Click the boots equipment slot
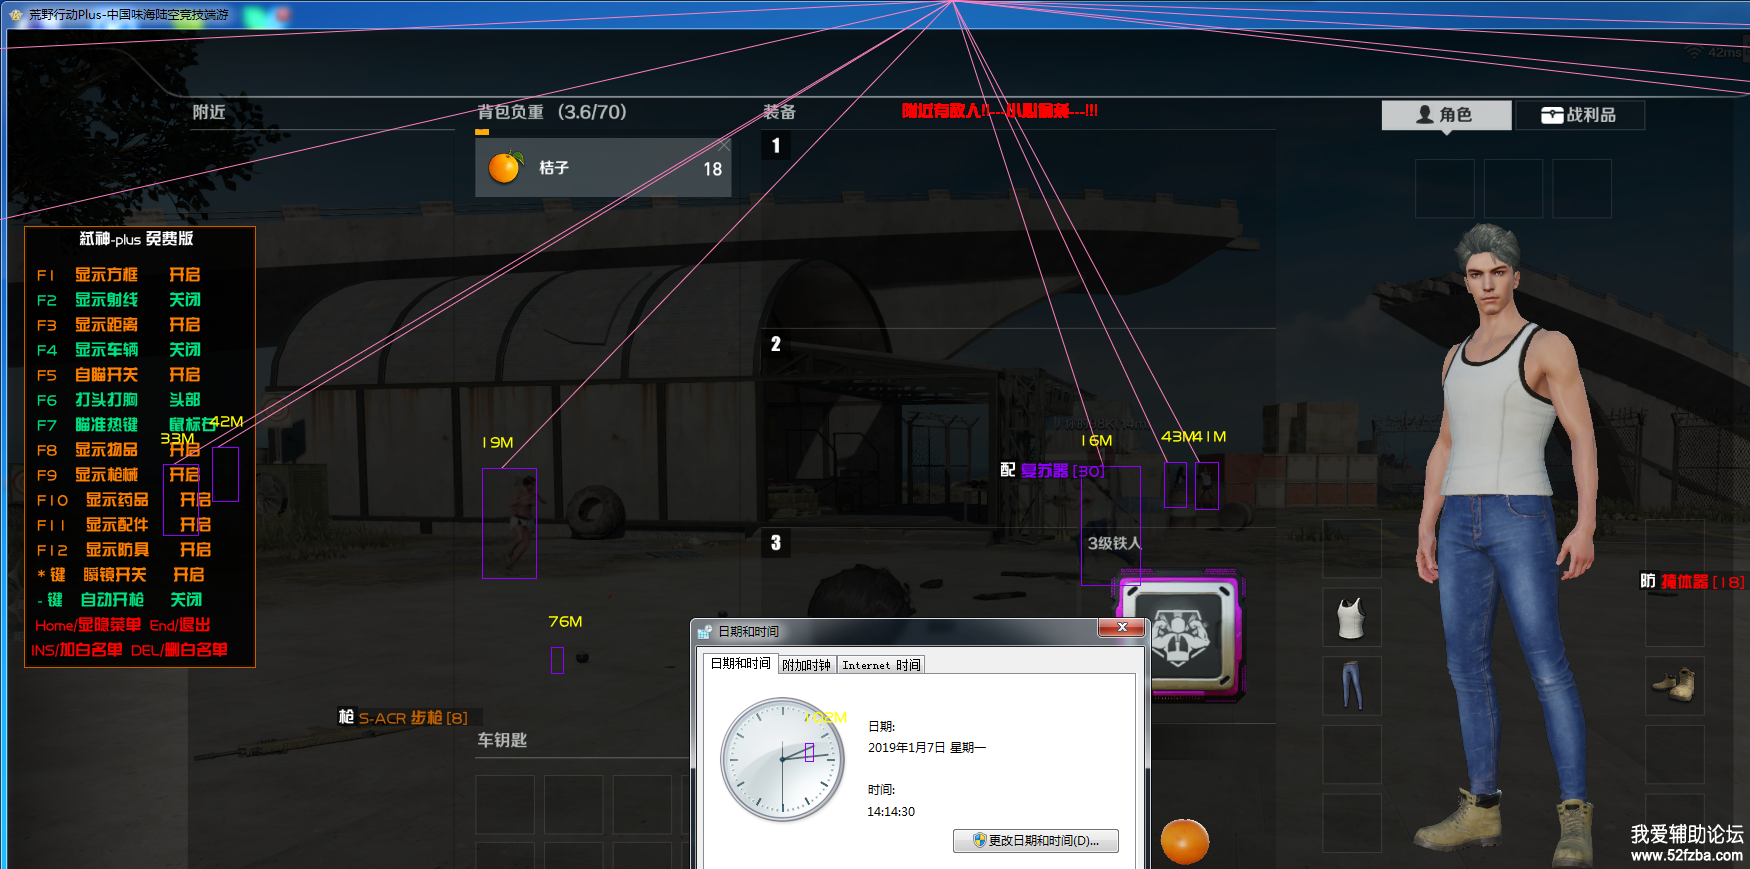The image size is (1750, 869). [1674, 686]
